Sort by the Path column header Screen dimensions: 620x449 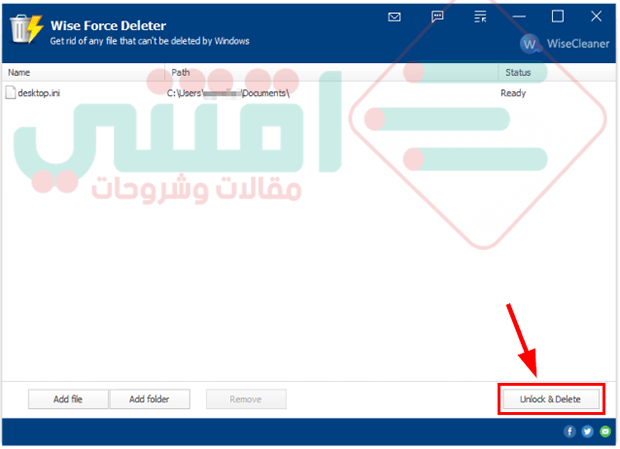331,72
